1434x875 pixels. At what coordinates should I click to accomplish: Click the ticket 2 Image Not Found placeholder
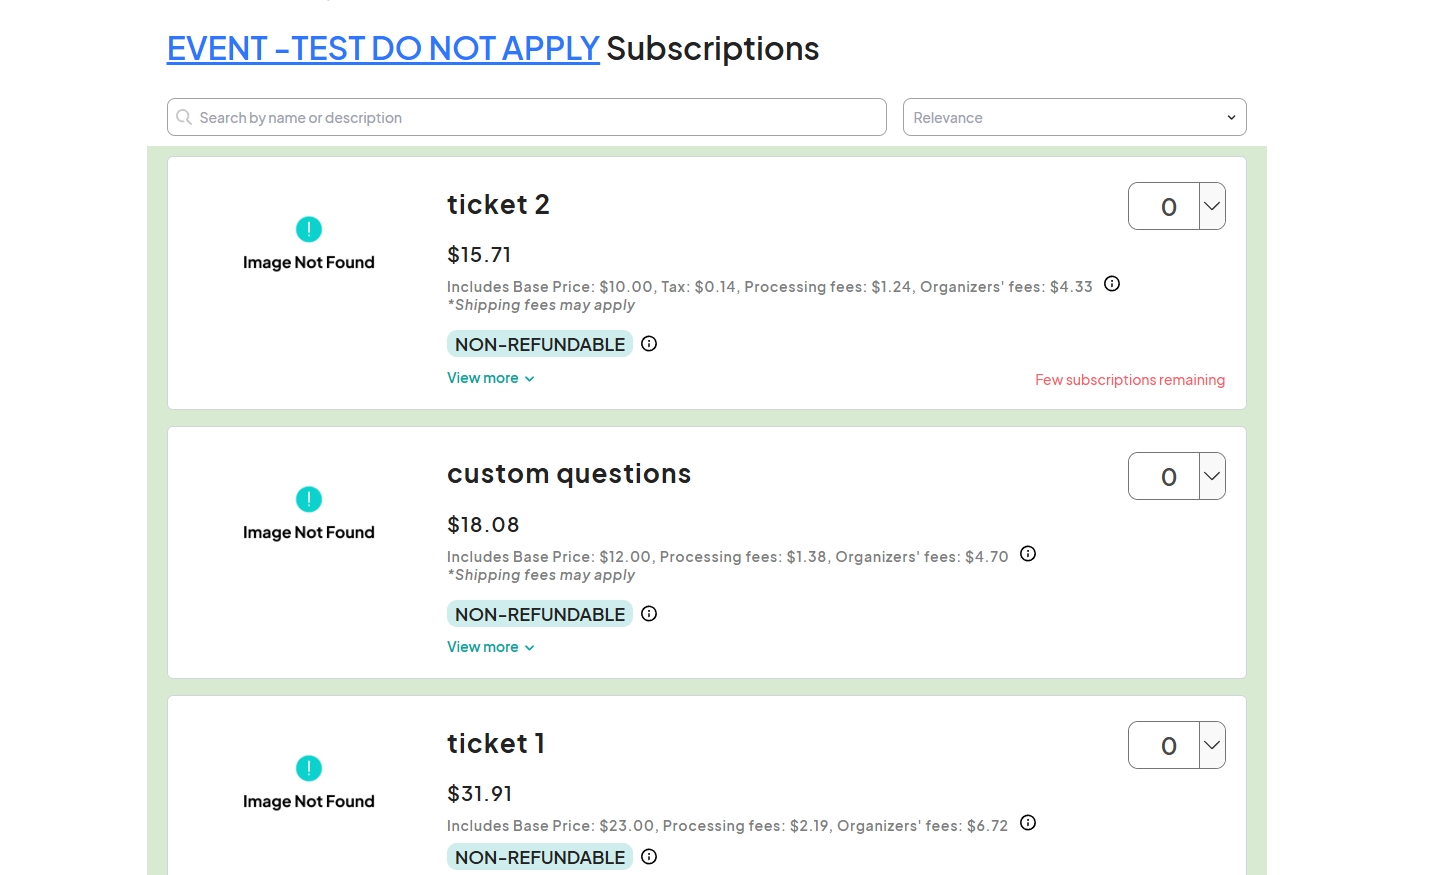(x=308, y=245)
